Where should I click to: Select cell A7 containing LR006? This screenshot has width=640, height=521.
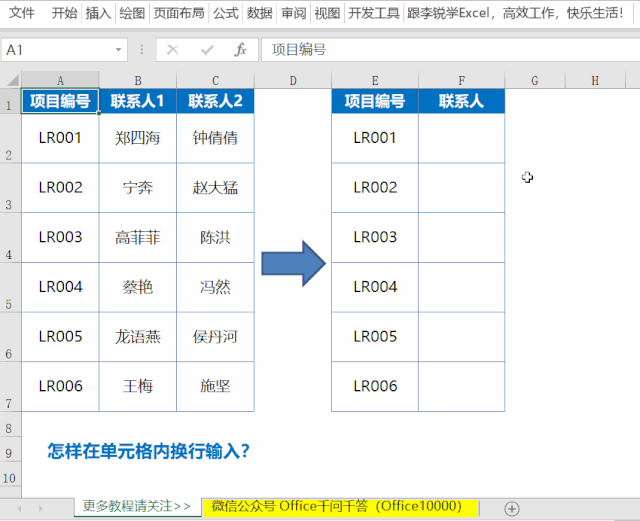(x=60, y=386)
